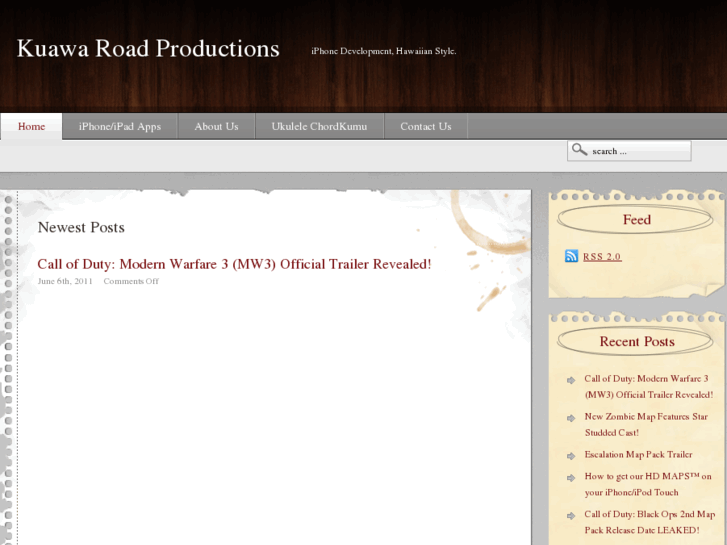Click the June 6th, 2011 date text
Screen dimensions: 727x545
pyautogui.click(x=65, y=281)
